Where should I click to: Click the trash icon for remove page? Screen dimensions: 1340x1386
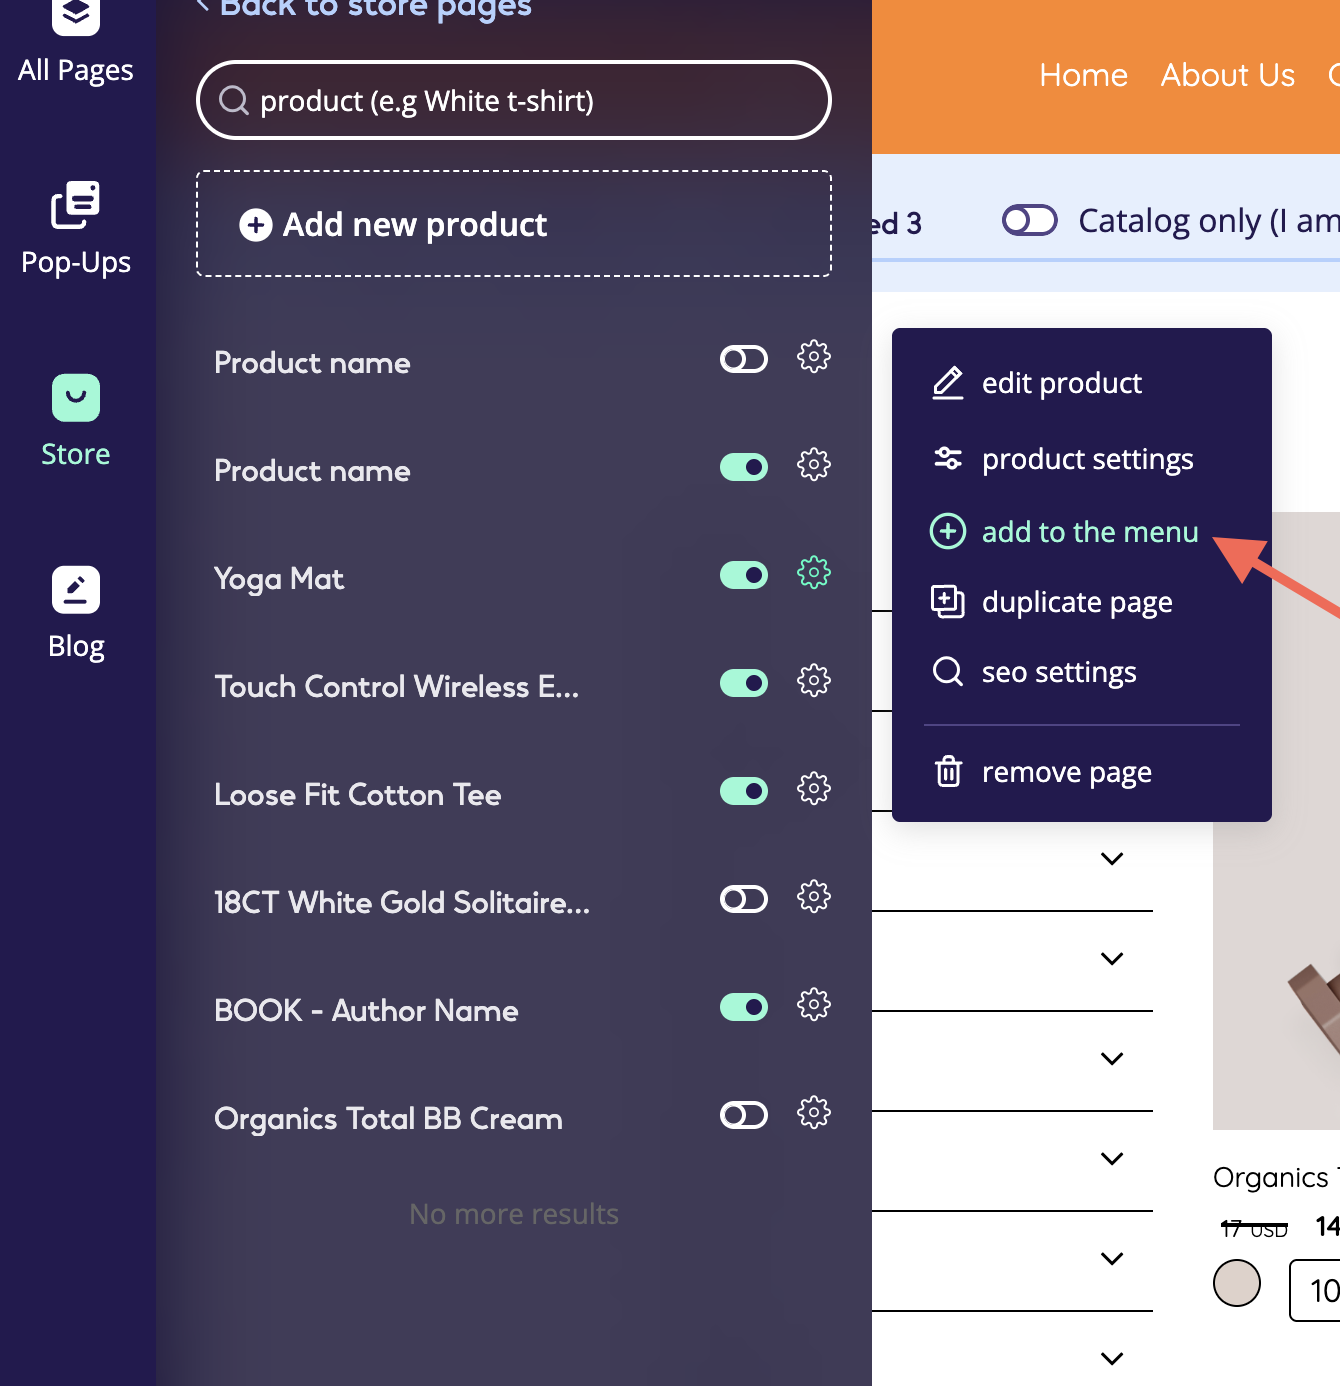tap(948, 771)
